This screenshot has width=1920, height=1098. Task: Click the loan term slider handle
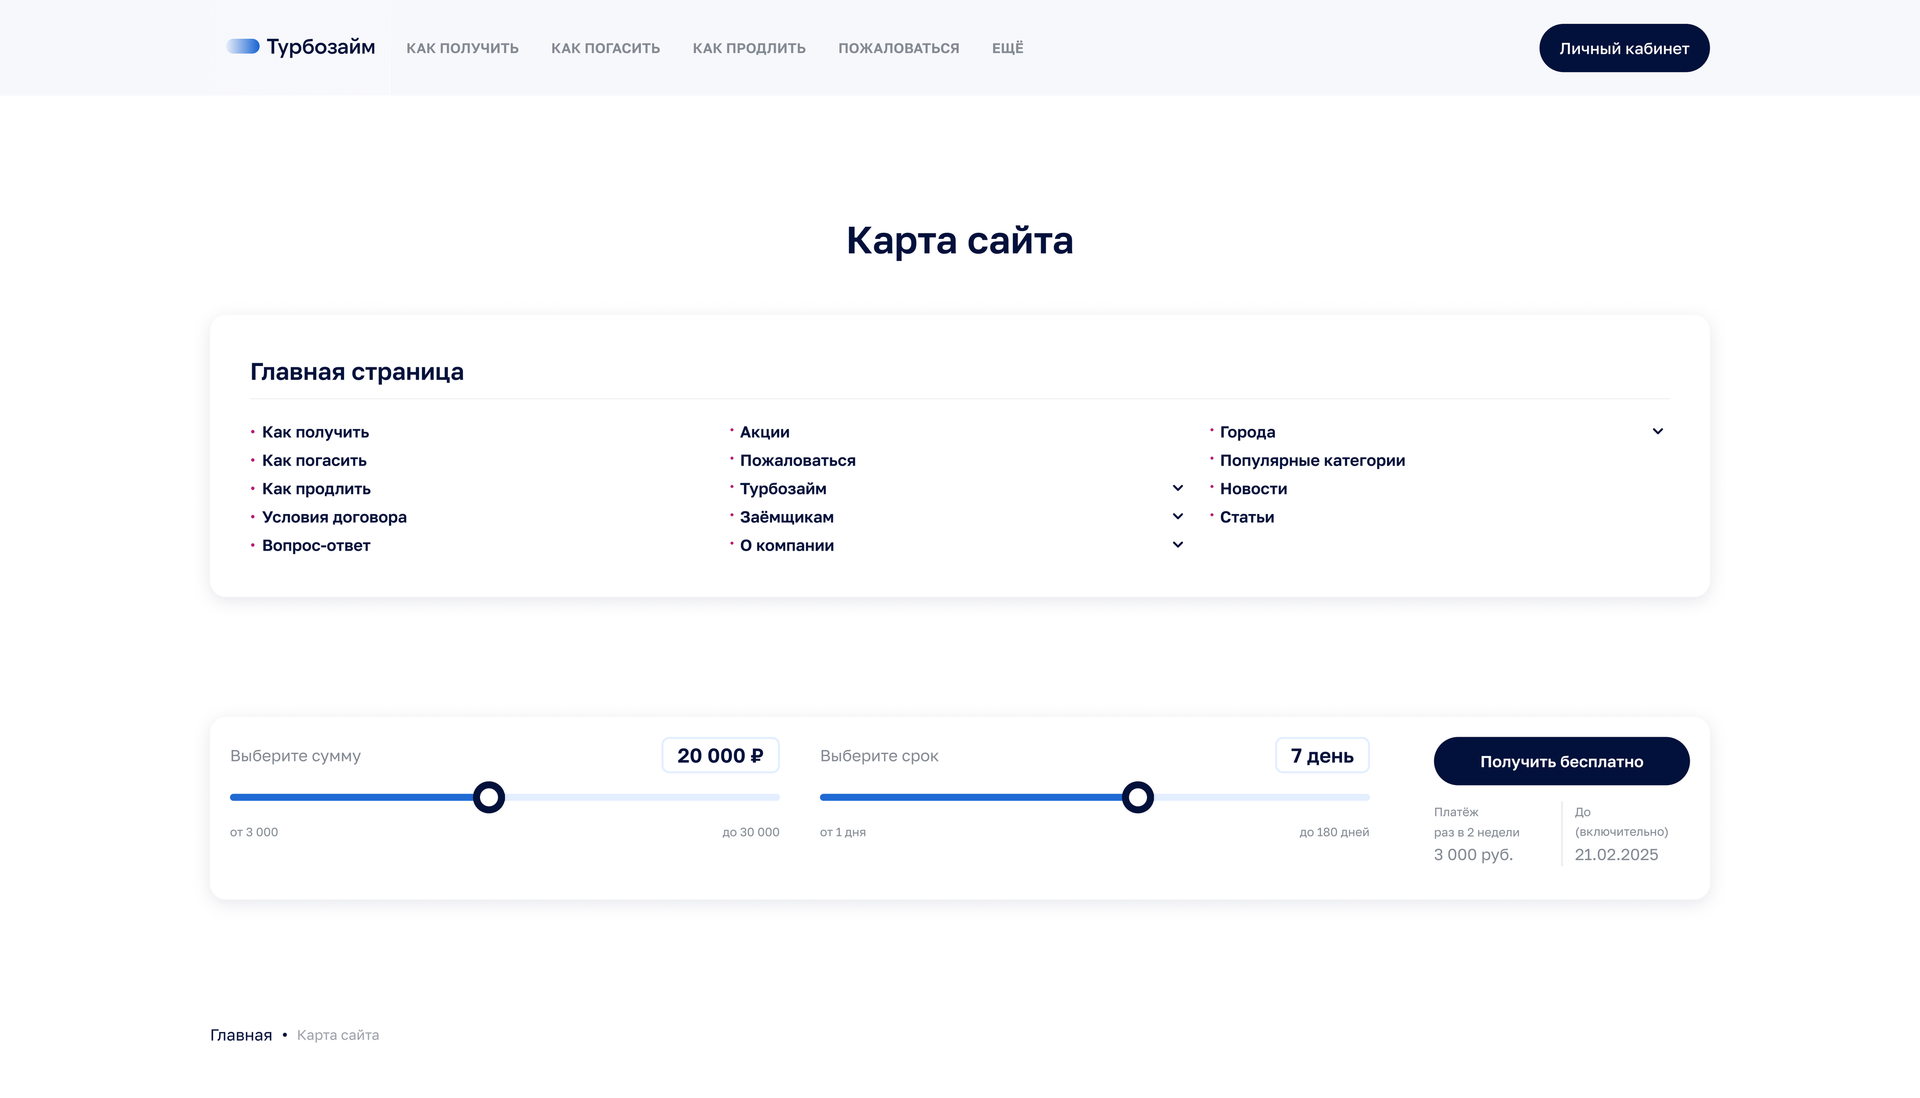point(1137,797)
